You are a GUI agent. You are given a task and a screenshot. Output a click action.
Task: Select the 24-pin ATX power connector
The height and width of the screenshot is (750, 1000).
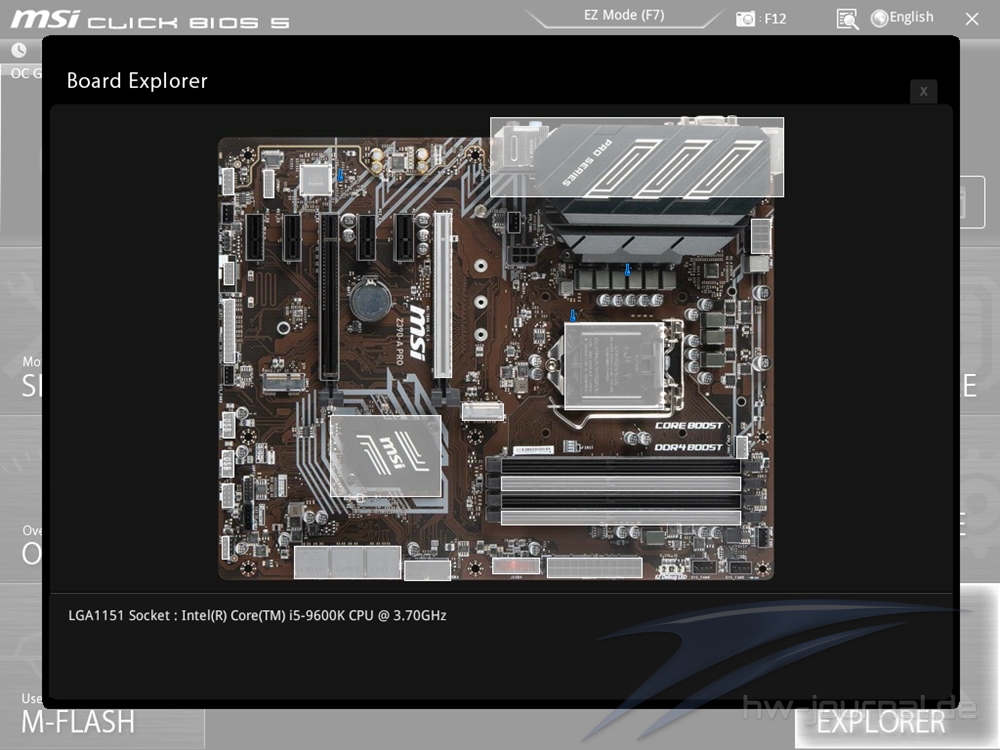[x=594, y=566]
